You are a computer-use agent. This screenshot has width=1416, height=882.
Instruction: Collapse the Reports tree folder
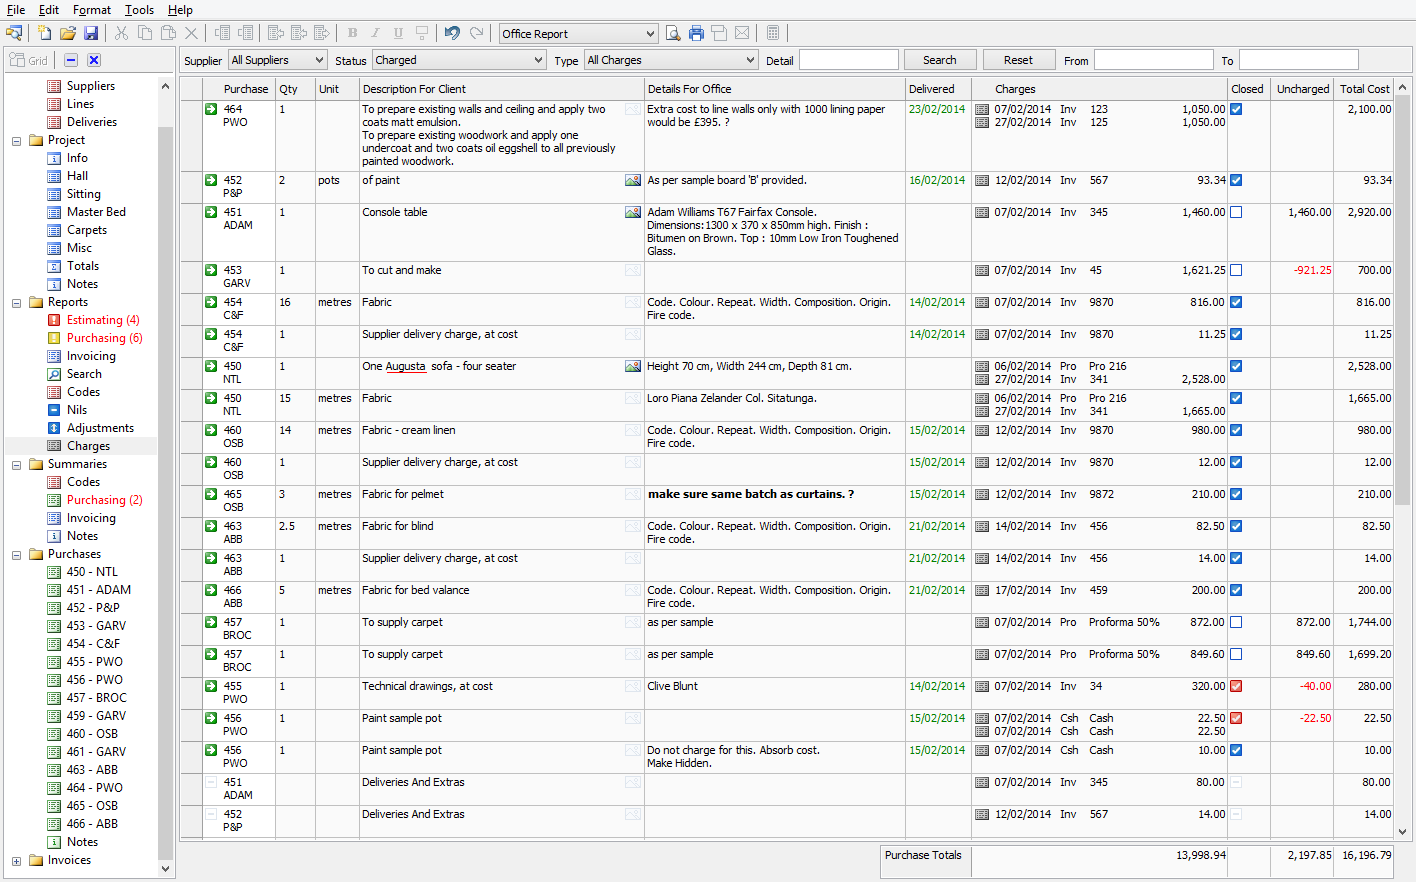click(x=16, y=303)
